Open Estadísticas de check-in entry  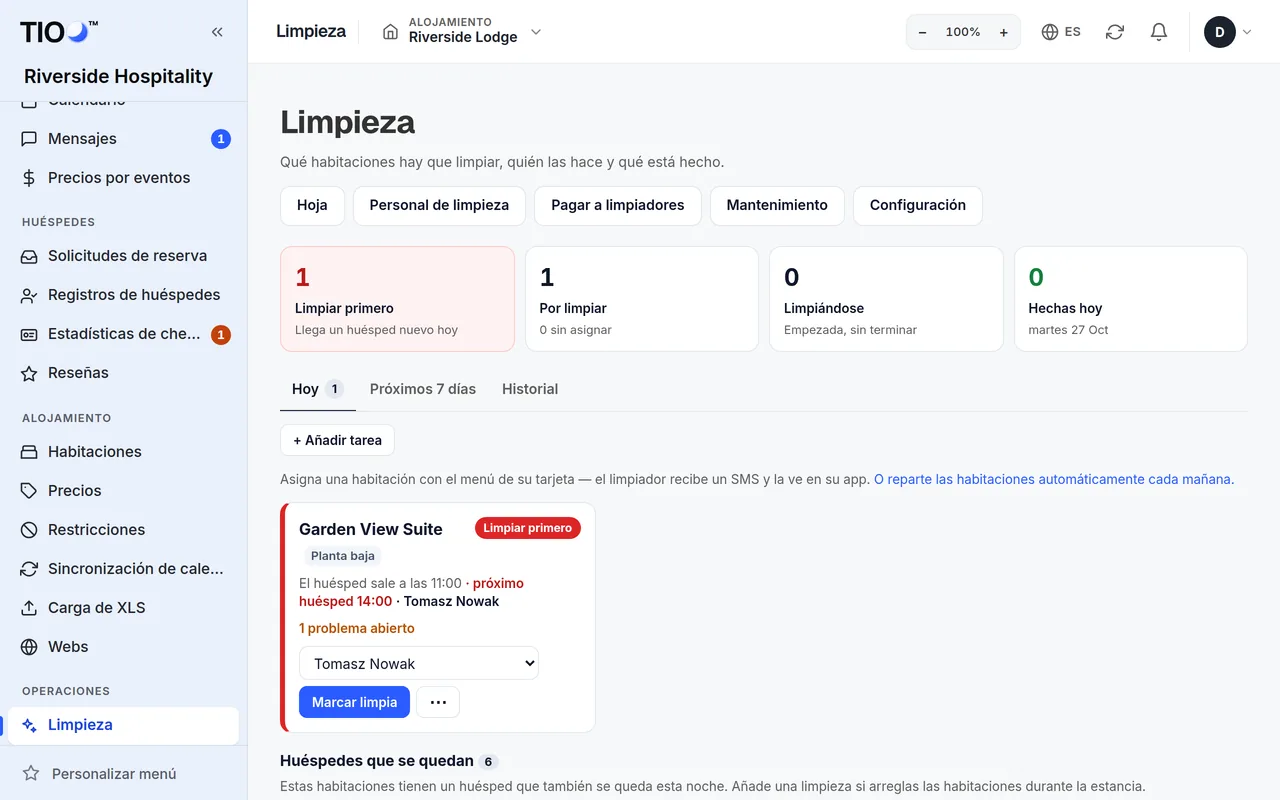123,334
